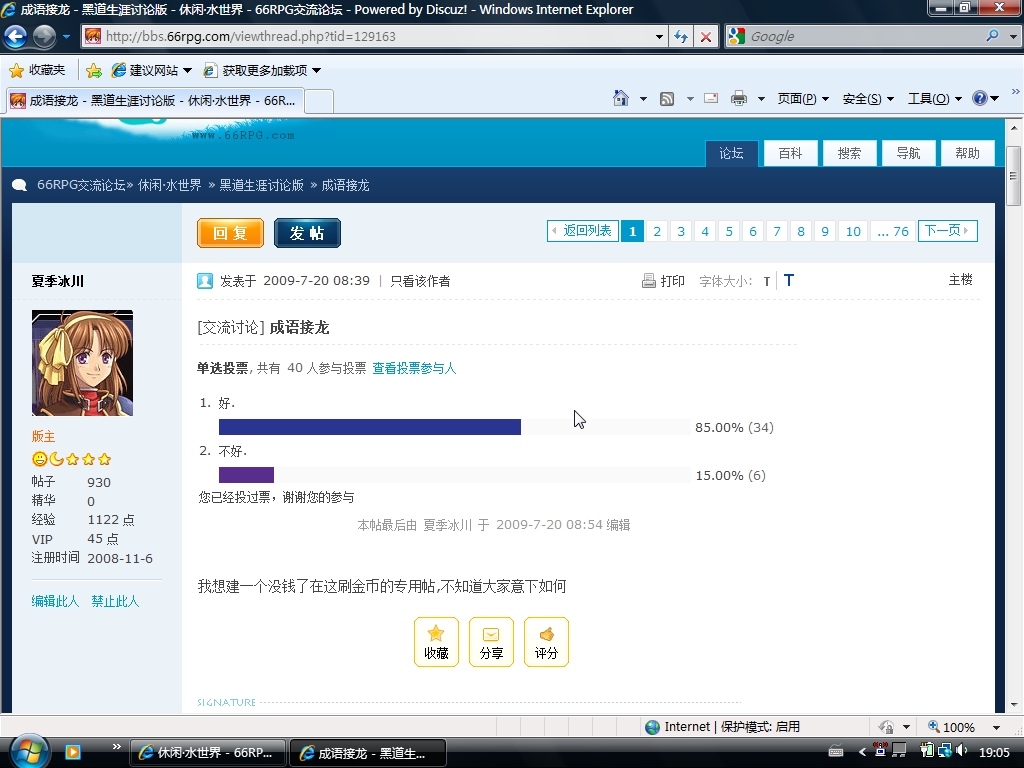Click the browser Forward arrow button
Viewport: 1024px width, 768px height.
44,37
